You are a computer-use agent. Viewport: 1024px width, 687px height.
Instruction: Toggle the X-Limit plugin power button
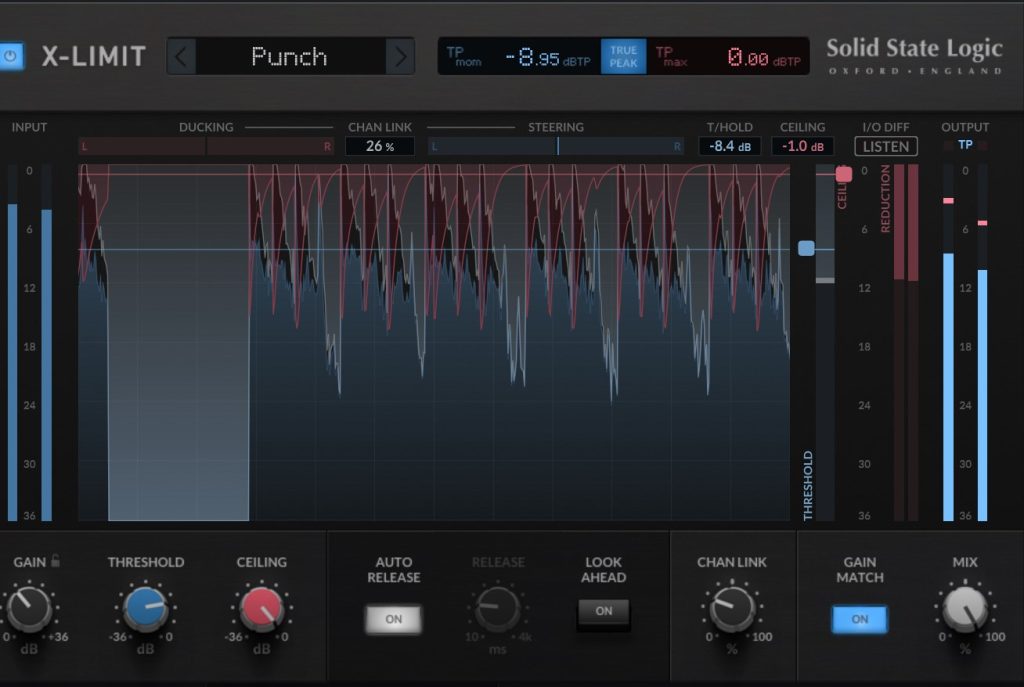tap(11, 56)
